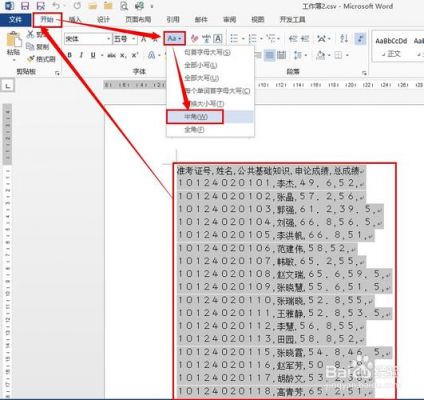Click the Cut scissors icon

tap(30, 34)
